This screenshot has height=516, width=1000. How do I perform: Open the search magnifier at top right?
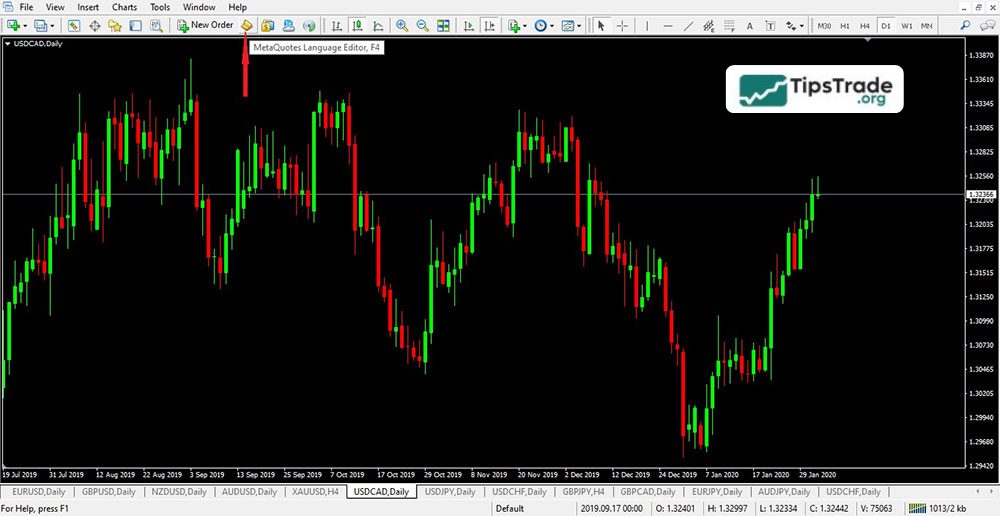[x=966, y=25]
